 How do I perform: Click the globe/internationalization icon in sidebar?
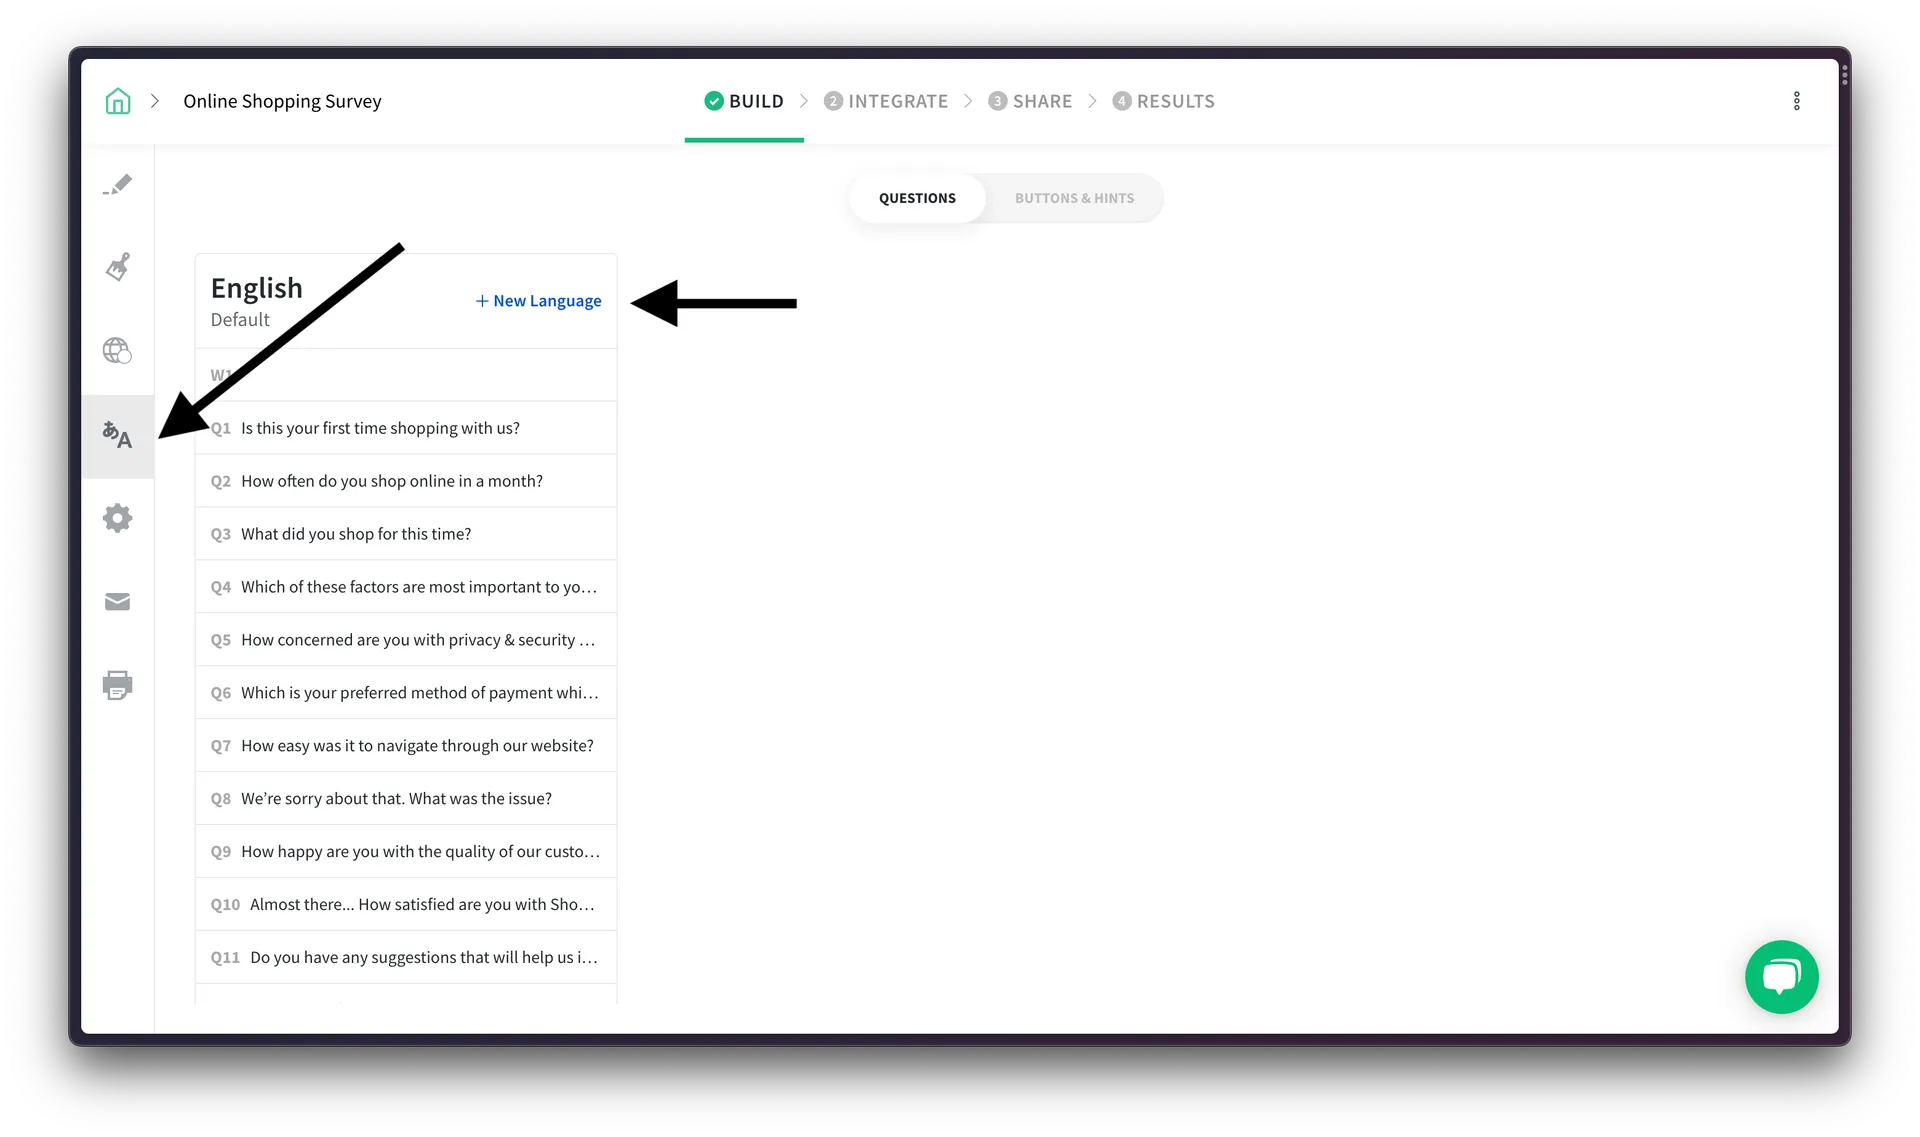click(118, 349)
